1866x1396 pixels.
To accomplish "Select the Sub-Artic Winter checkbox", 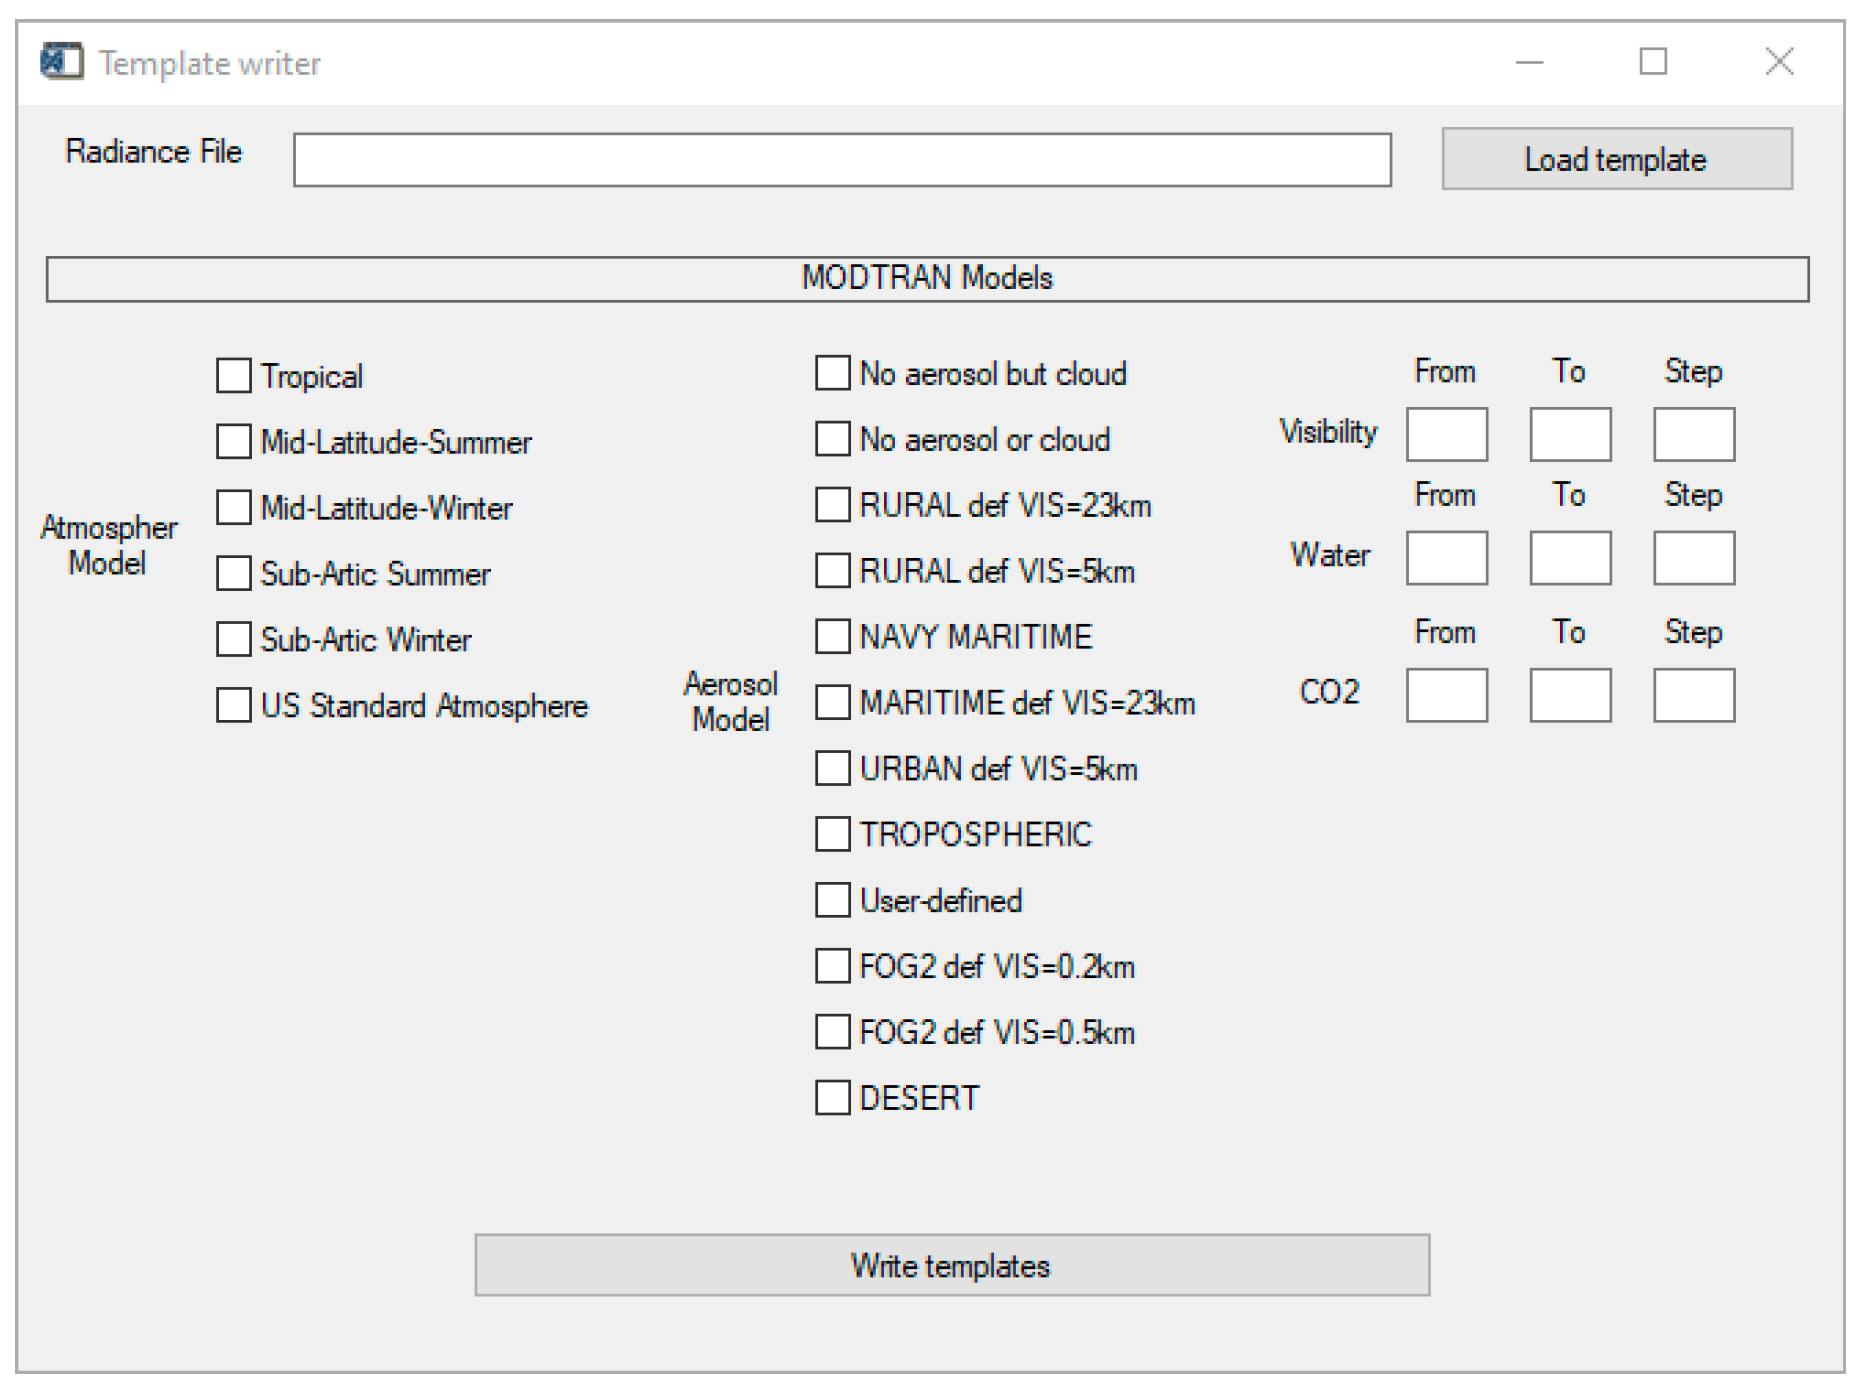I will coord(234,639).
